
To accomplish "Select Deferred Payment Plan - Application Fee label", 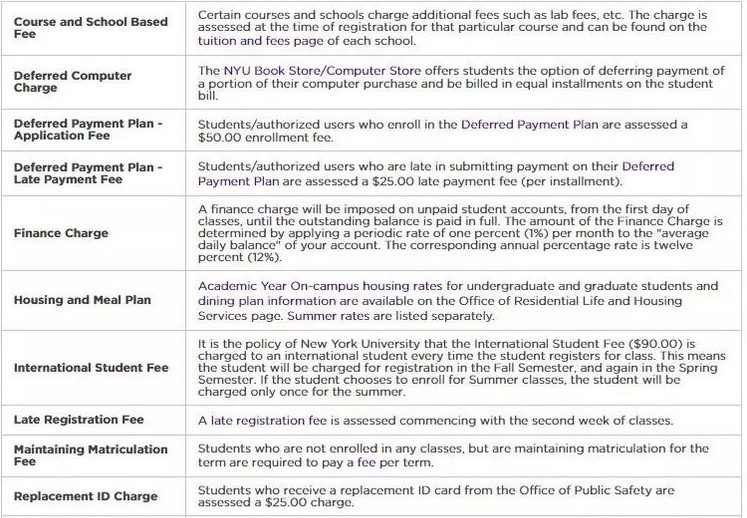I will point(88,130).
